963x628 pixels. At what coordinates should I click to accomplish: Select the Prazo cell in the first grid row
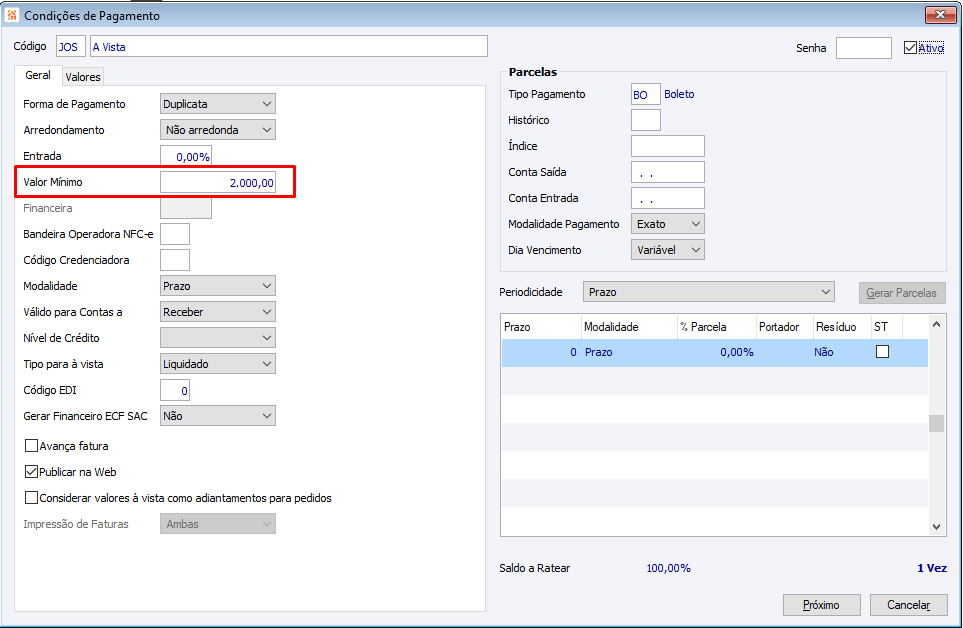(x=541, y=352)
